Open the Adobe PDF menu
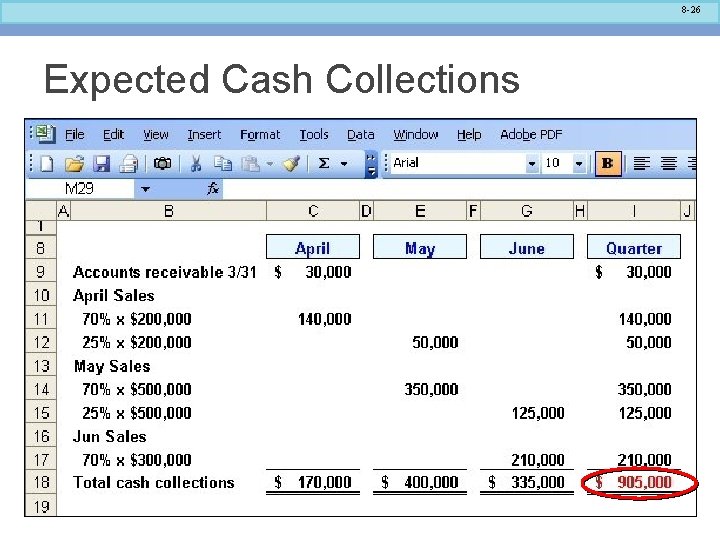This screenshot has height=540, width=720. 531,135
